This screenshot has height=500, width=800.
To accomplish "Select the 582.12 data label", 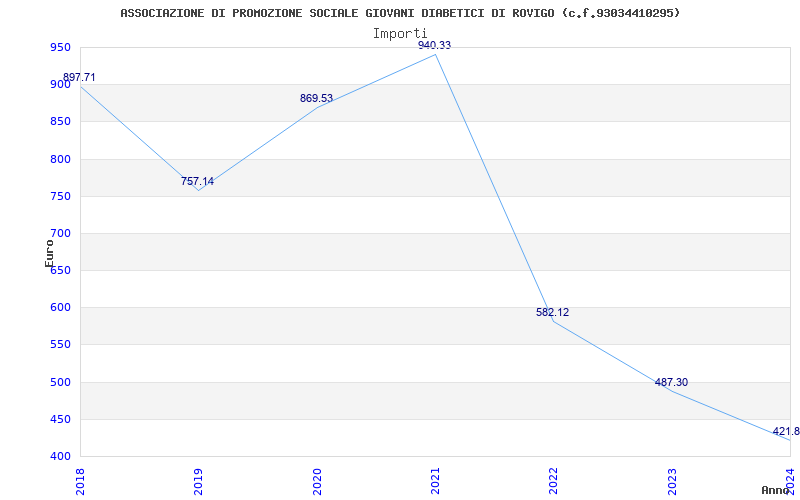I will (x=553, y=312).
